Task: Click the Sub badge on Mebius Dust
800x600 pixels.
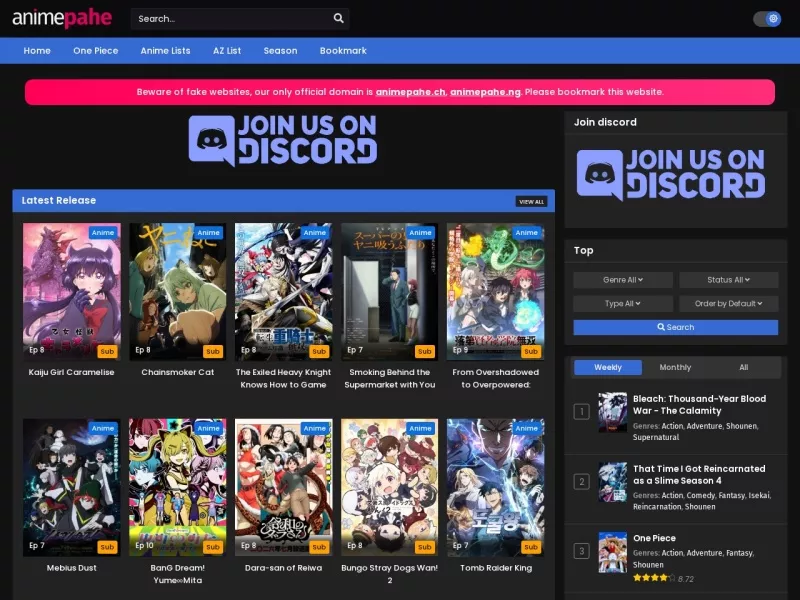Action: tap(107, 547)
